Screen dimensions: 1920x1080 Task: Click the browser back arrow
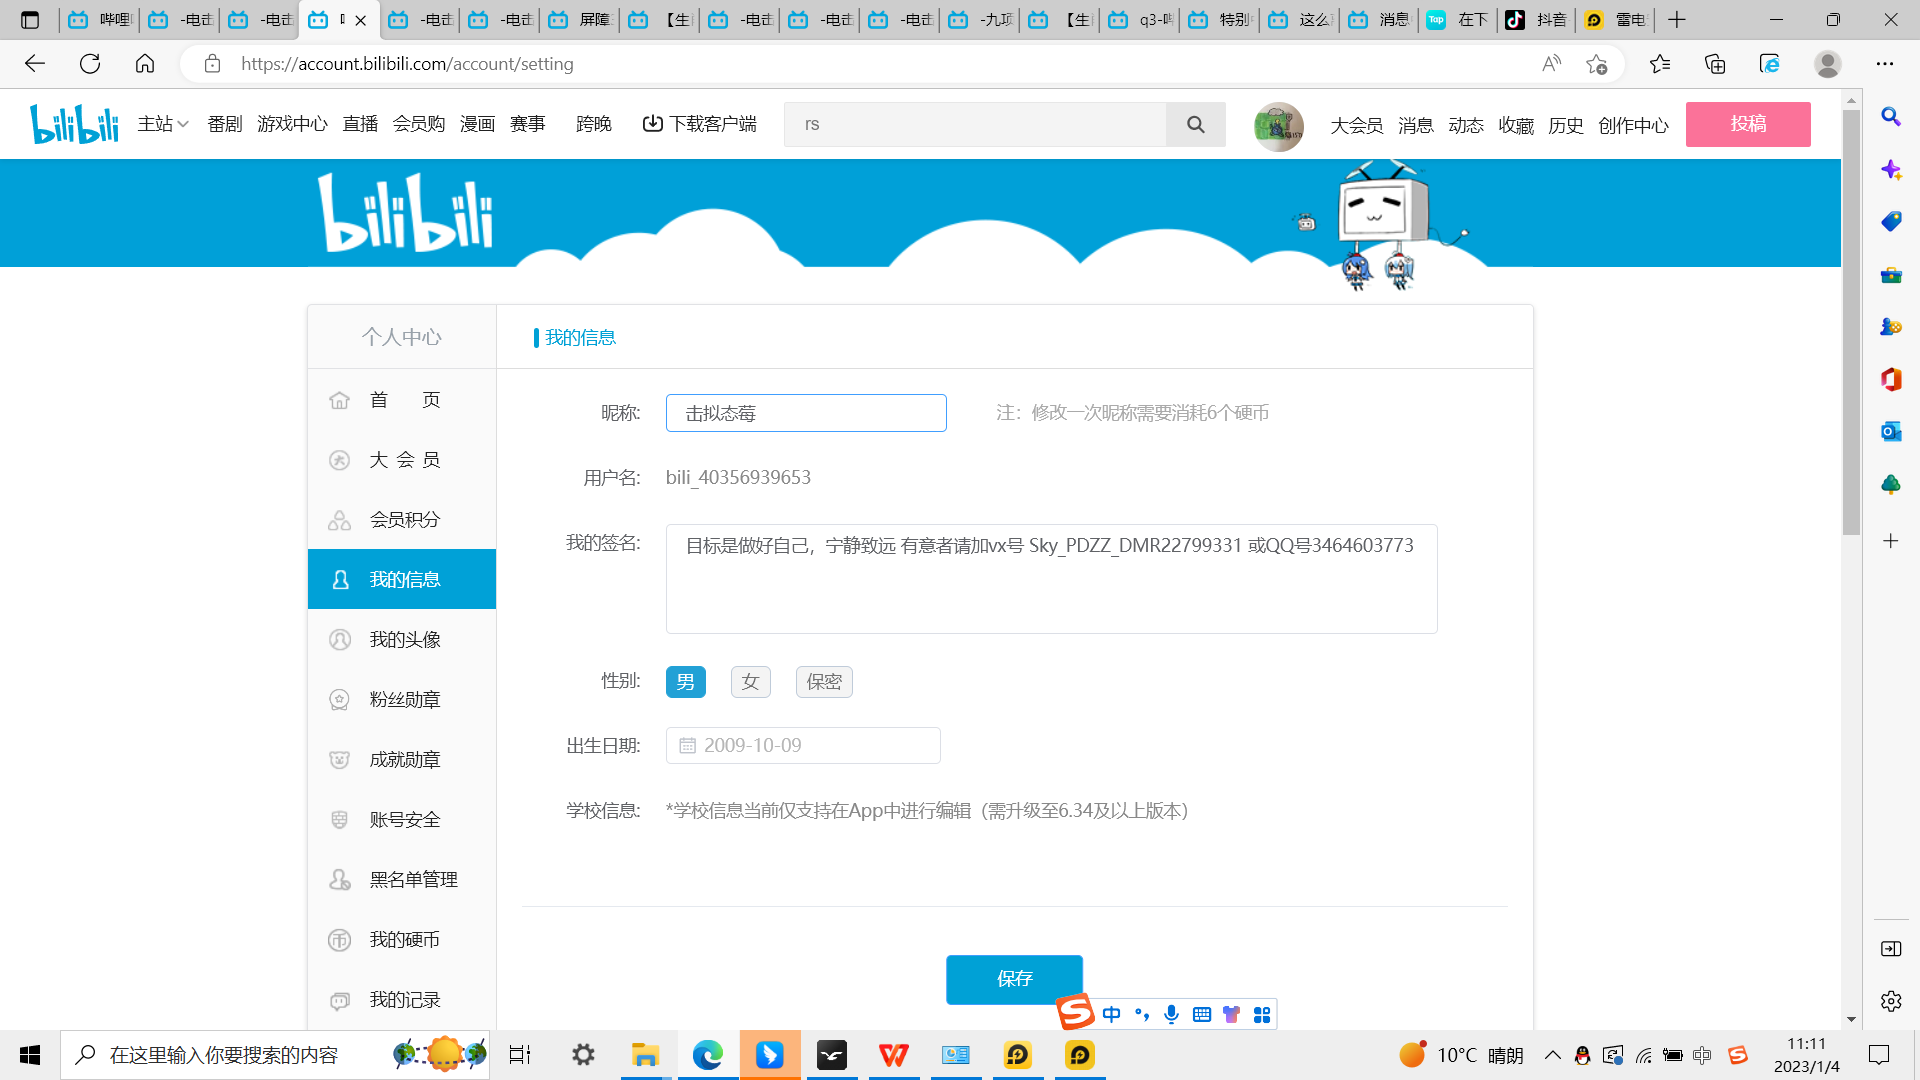coord(35,64)
